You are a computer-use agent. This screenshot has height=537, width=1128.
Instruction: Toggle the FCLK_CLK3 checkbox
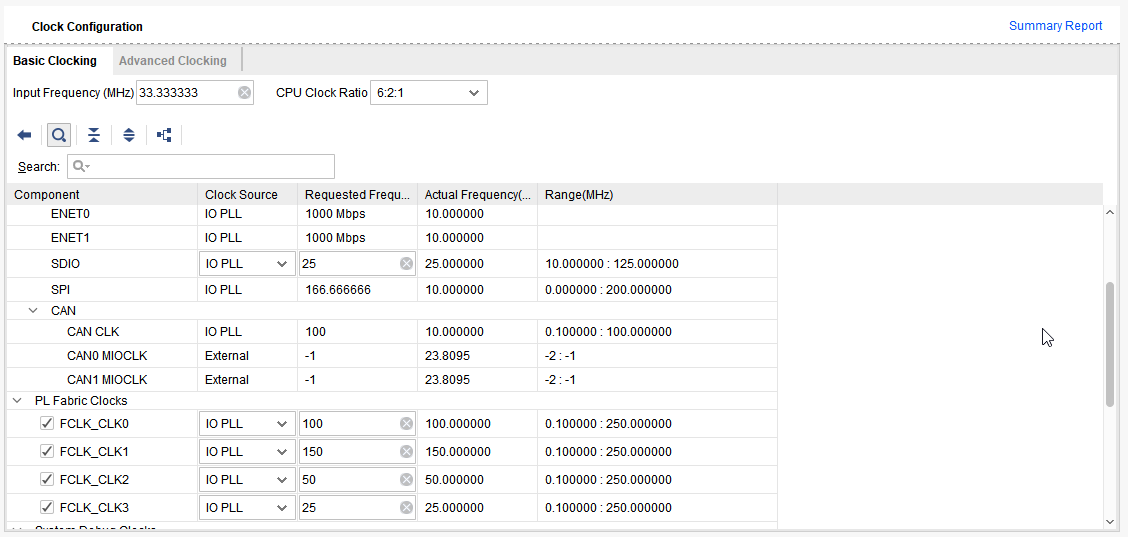(x=47, y=508)
